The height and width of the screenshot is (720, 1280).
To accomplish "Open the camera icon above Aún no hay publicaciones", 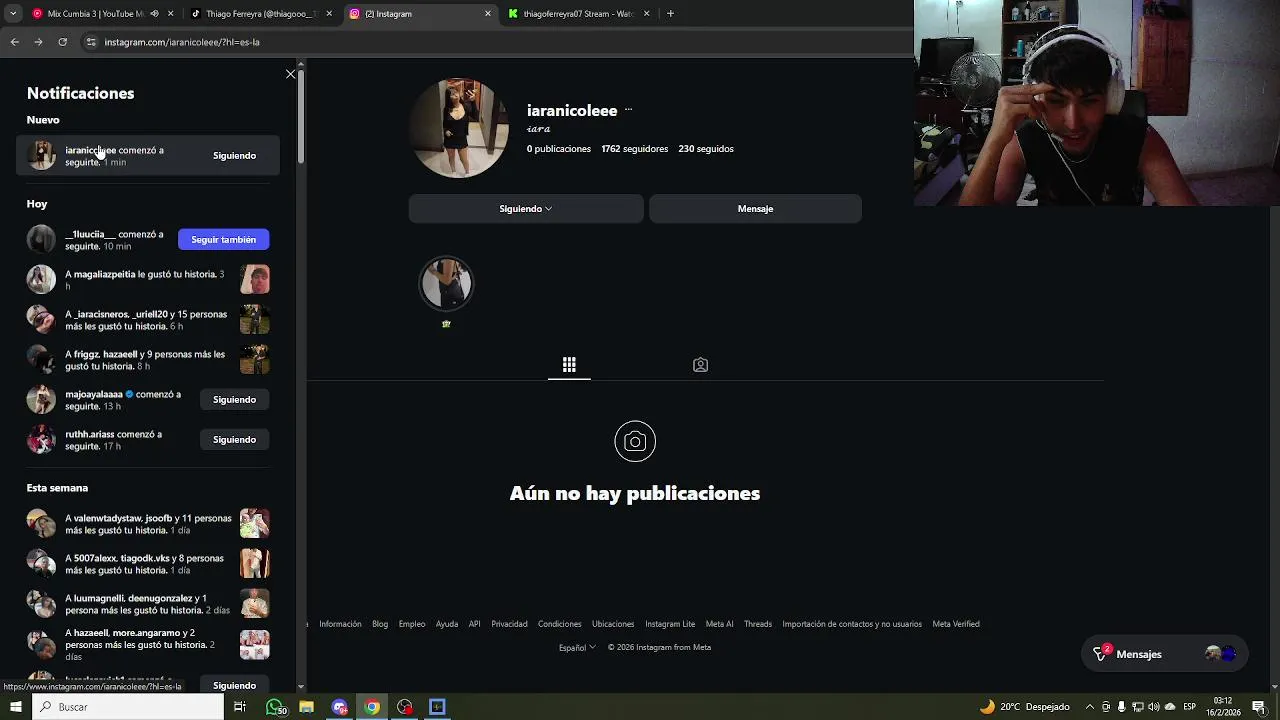I will (635, 442).
